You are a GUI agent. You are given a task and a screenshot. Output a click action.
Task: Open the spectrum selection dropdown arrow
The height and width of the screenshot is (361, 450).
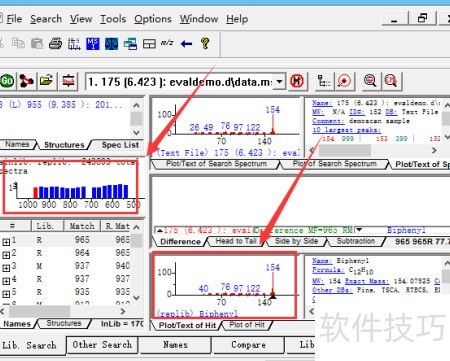click(279, 82)
